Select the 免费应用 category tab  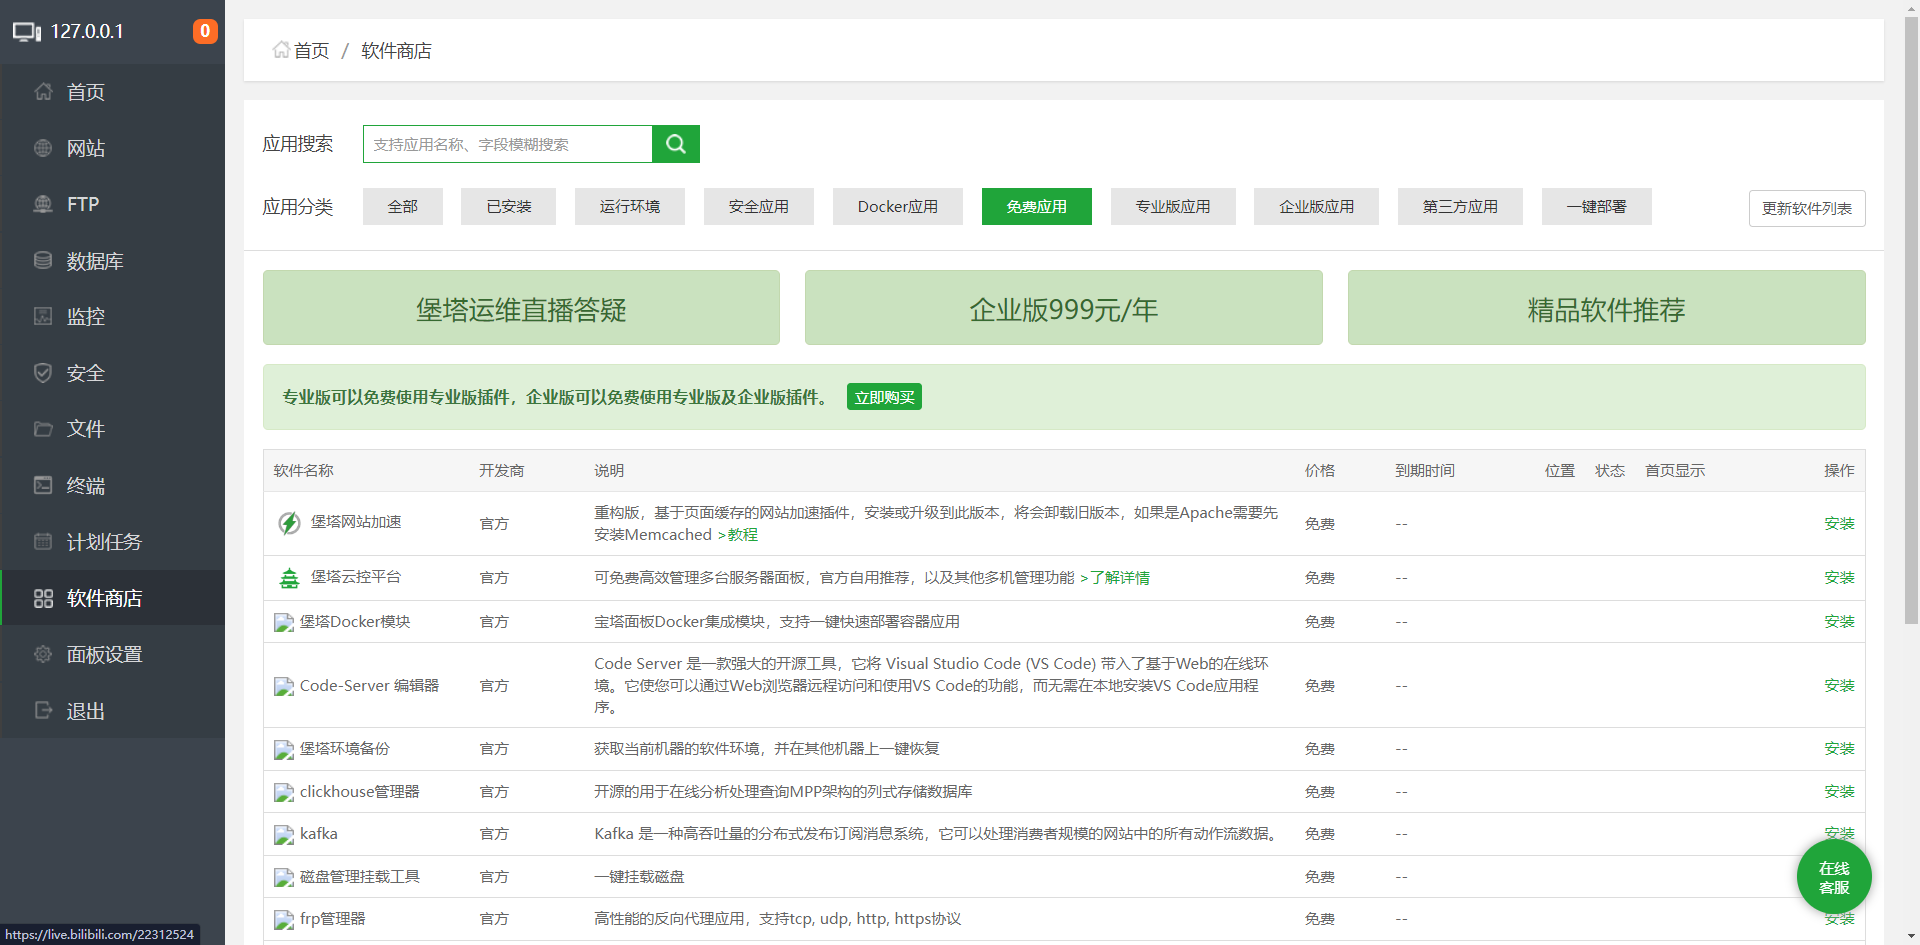[1037, 206]
